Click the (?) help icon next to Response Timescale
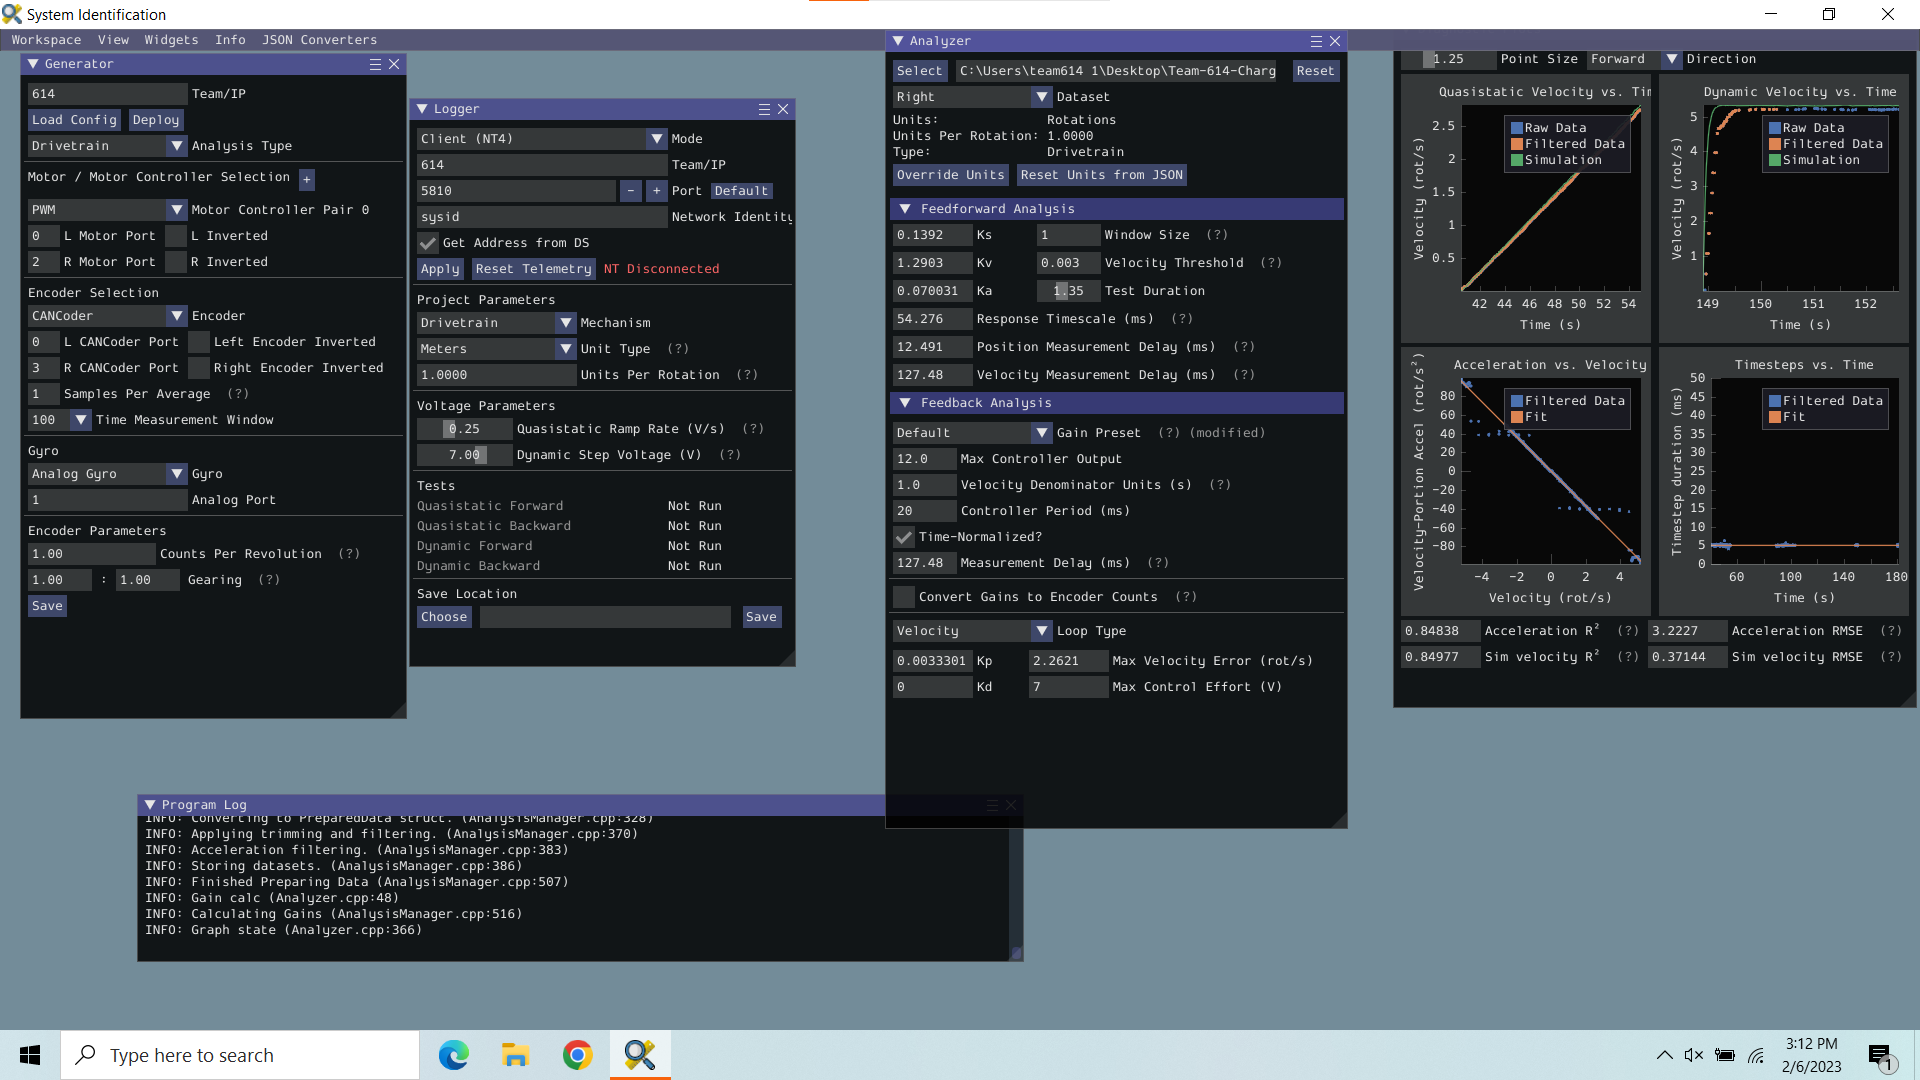1920x1080 pixels. point(1181,318)
